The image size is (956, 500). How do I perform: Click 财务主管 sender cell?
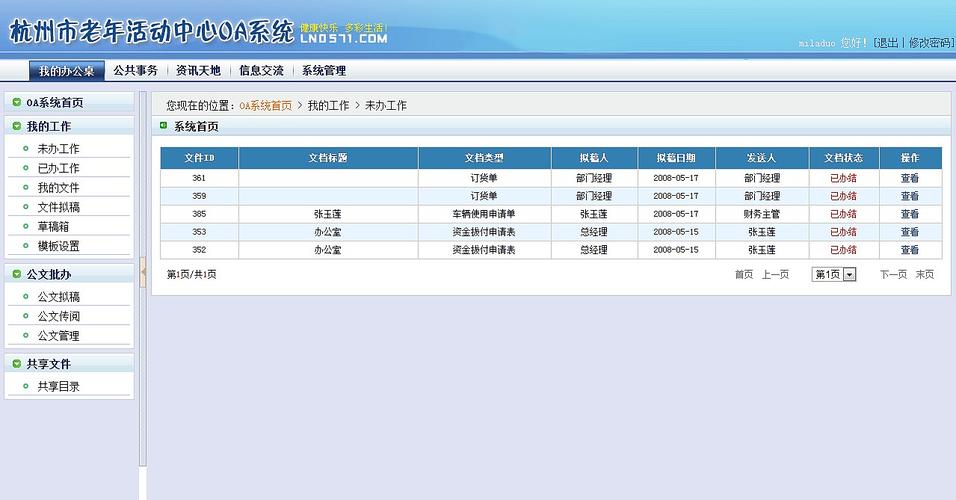point(762,214)
